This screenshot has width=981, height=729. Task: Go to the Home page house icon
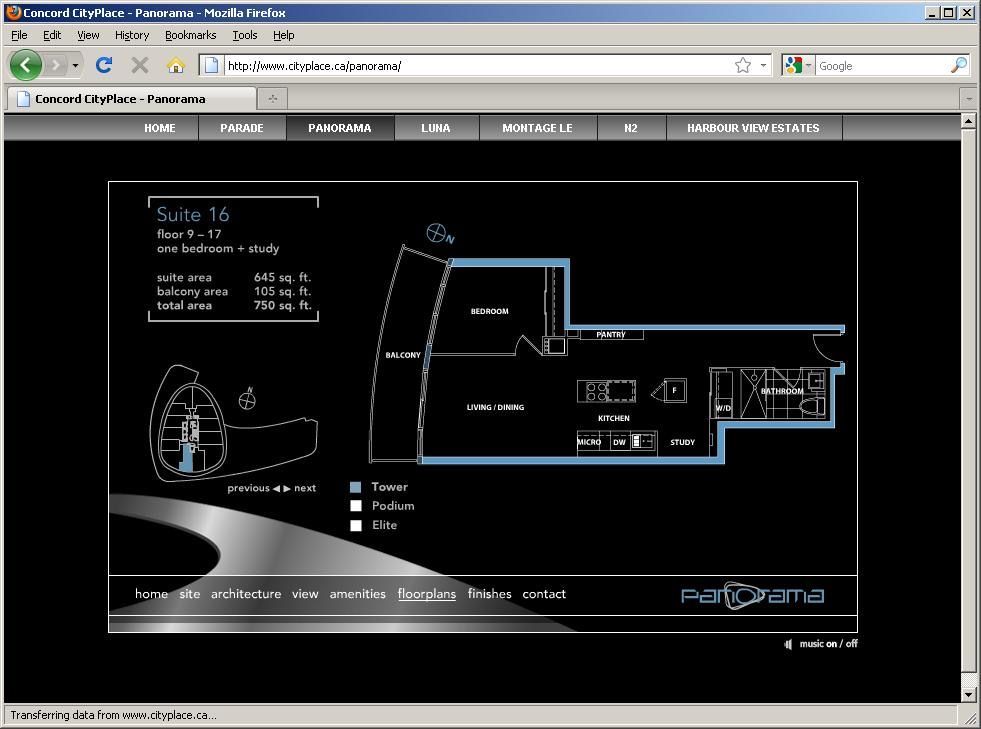click(176, 65)
